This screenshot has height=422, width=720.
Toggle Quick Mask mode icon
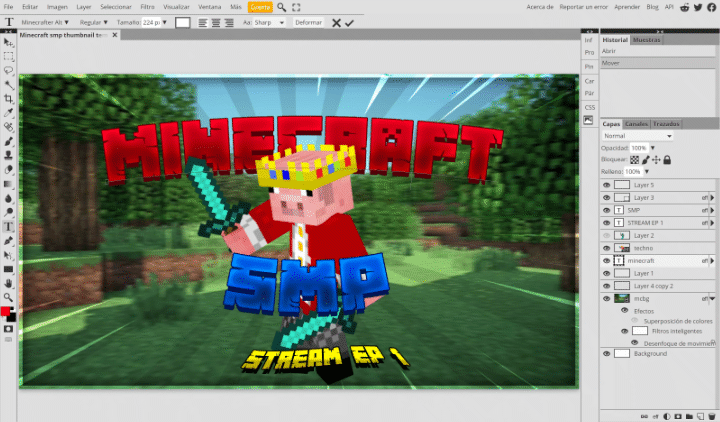pyautogui.click(x=8, y=329)
